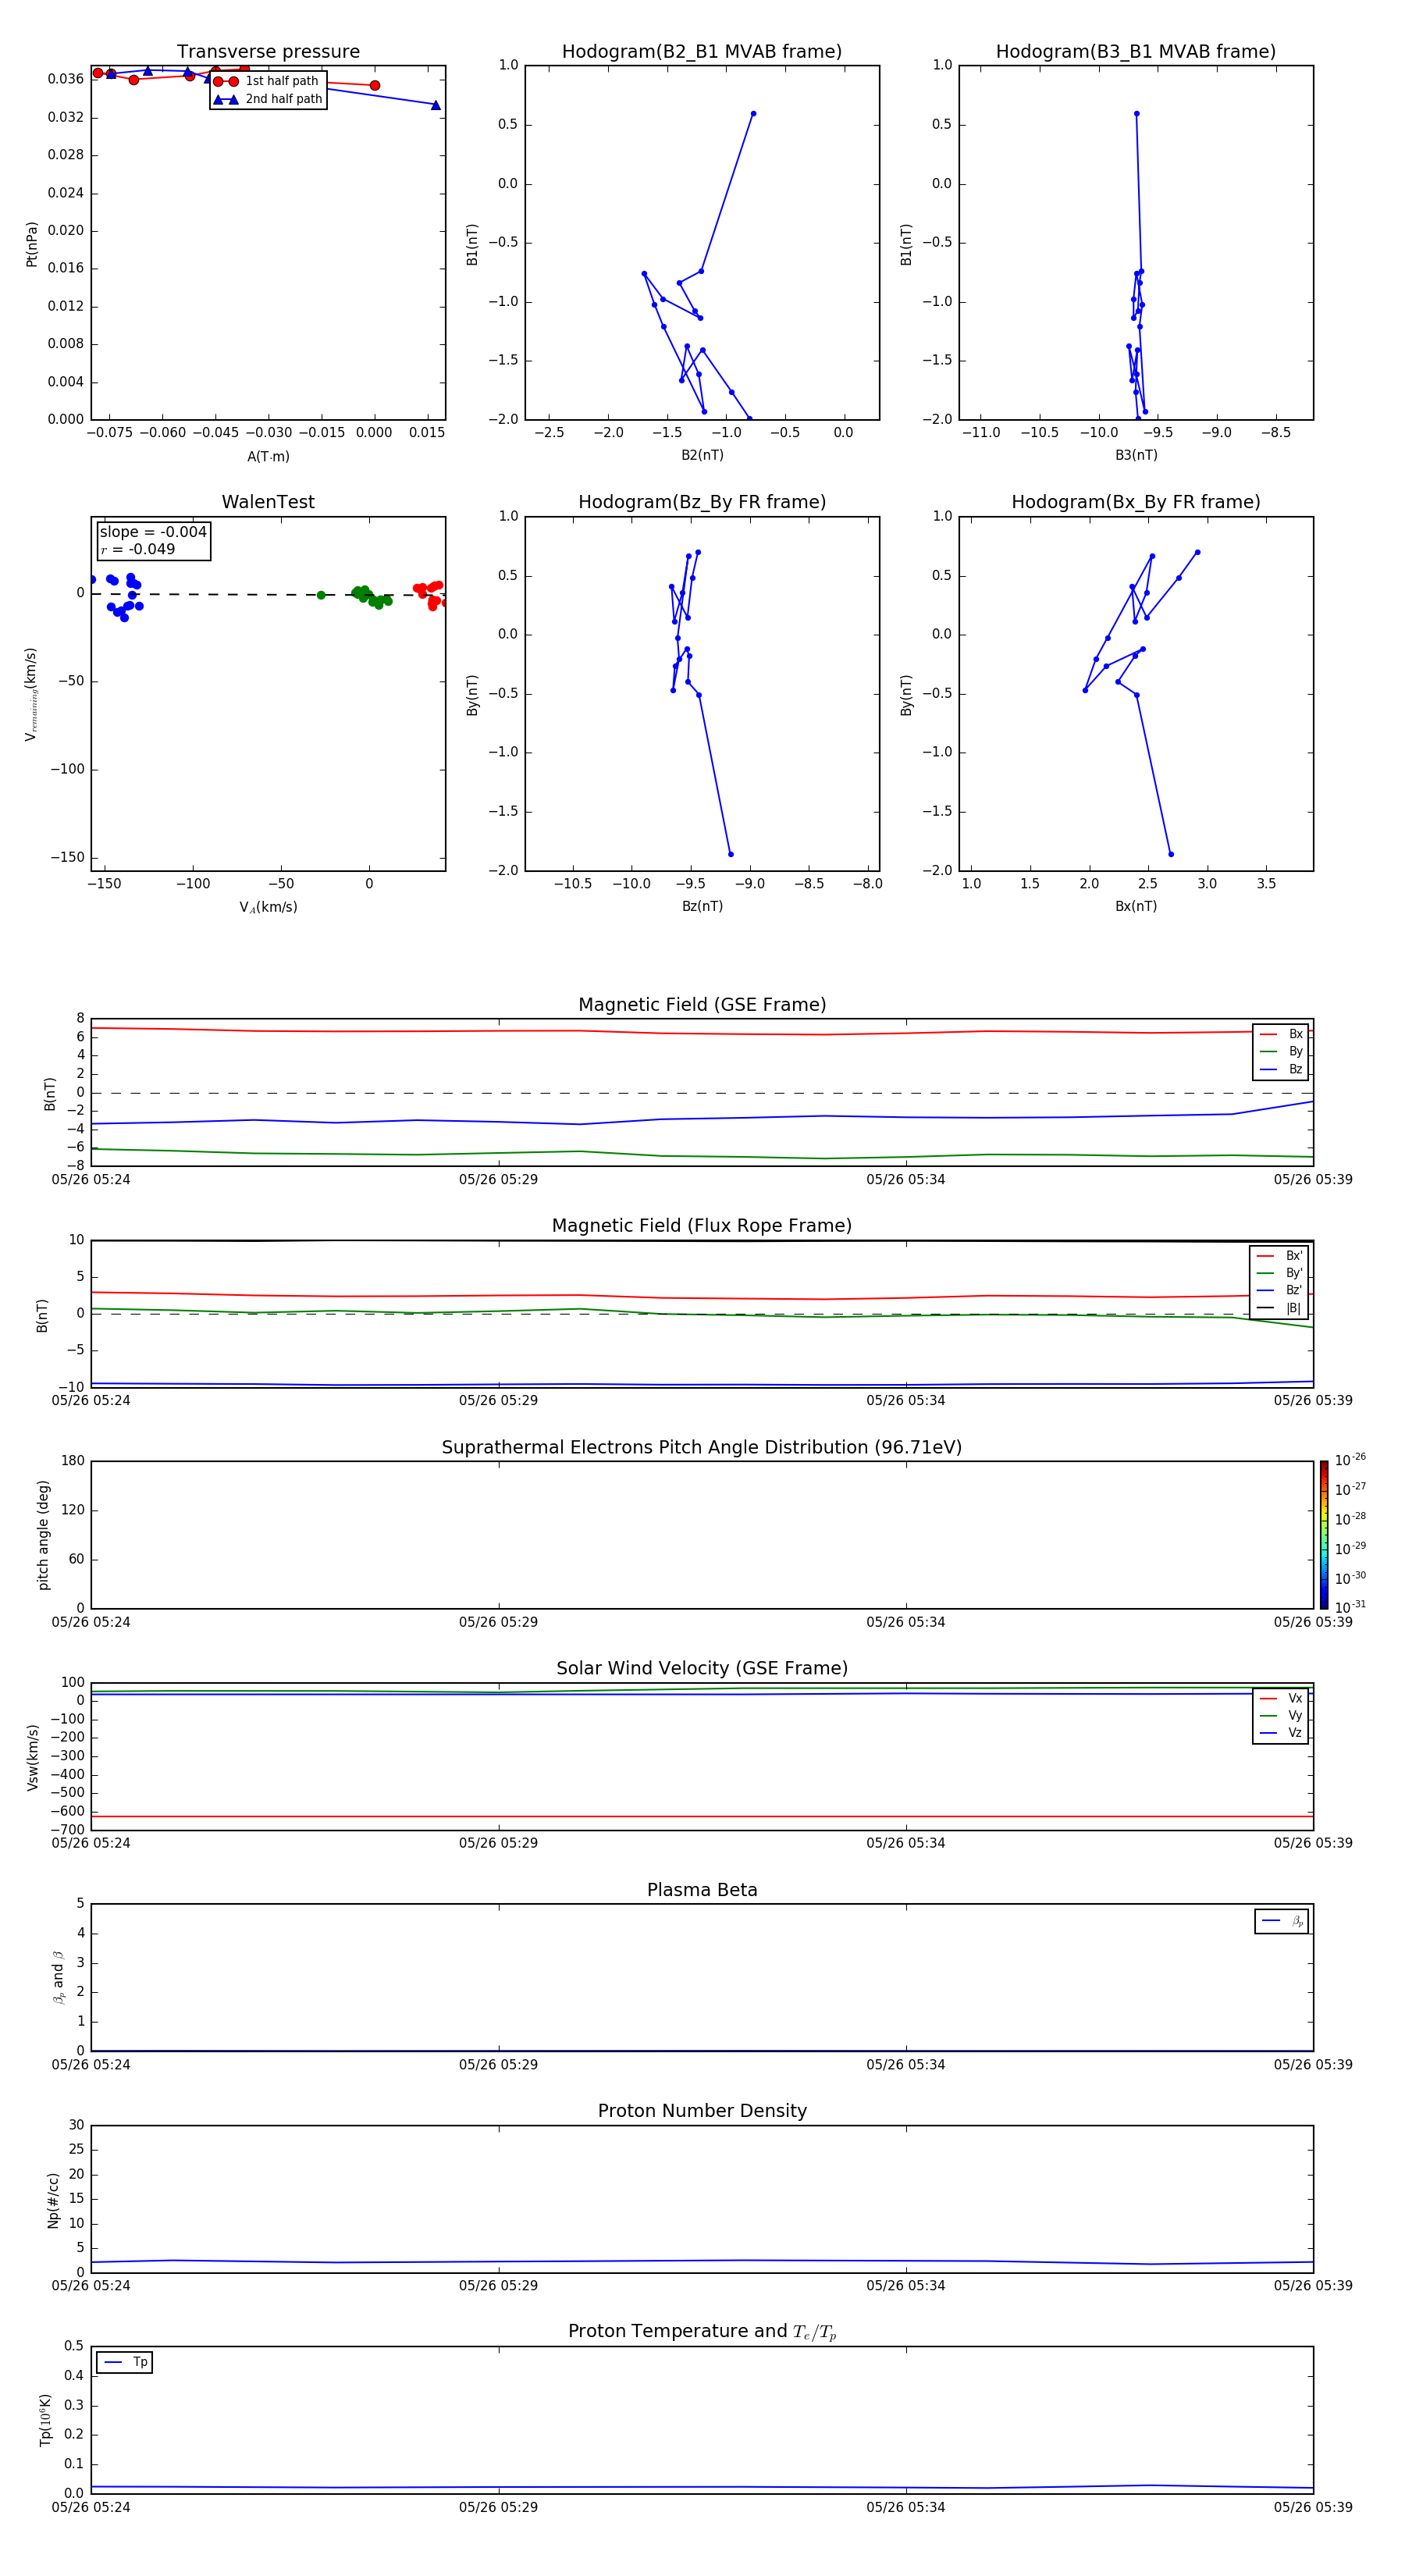The image size is (1405, 2576).
Task: Click the Bx entry in the GSE magnetic field legend
Action: pos(1281,1034)
